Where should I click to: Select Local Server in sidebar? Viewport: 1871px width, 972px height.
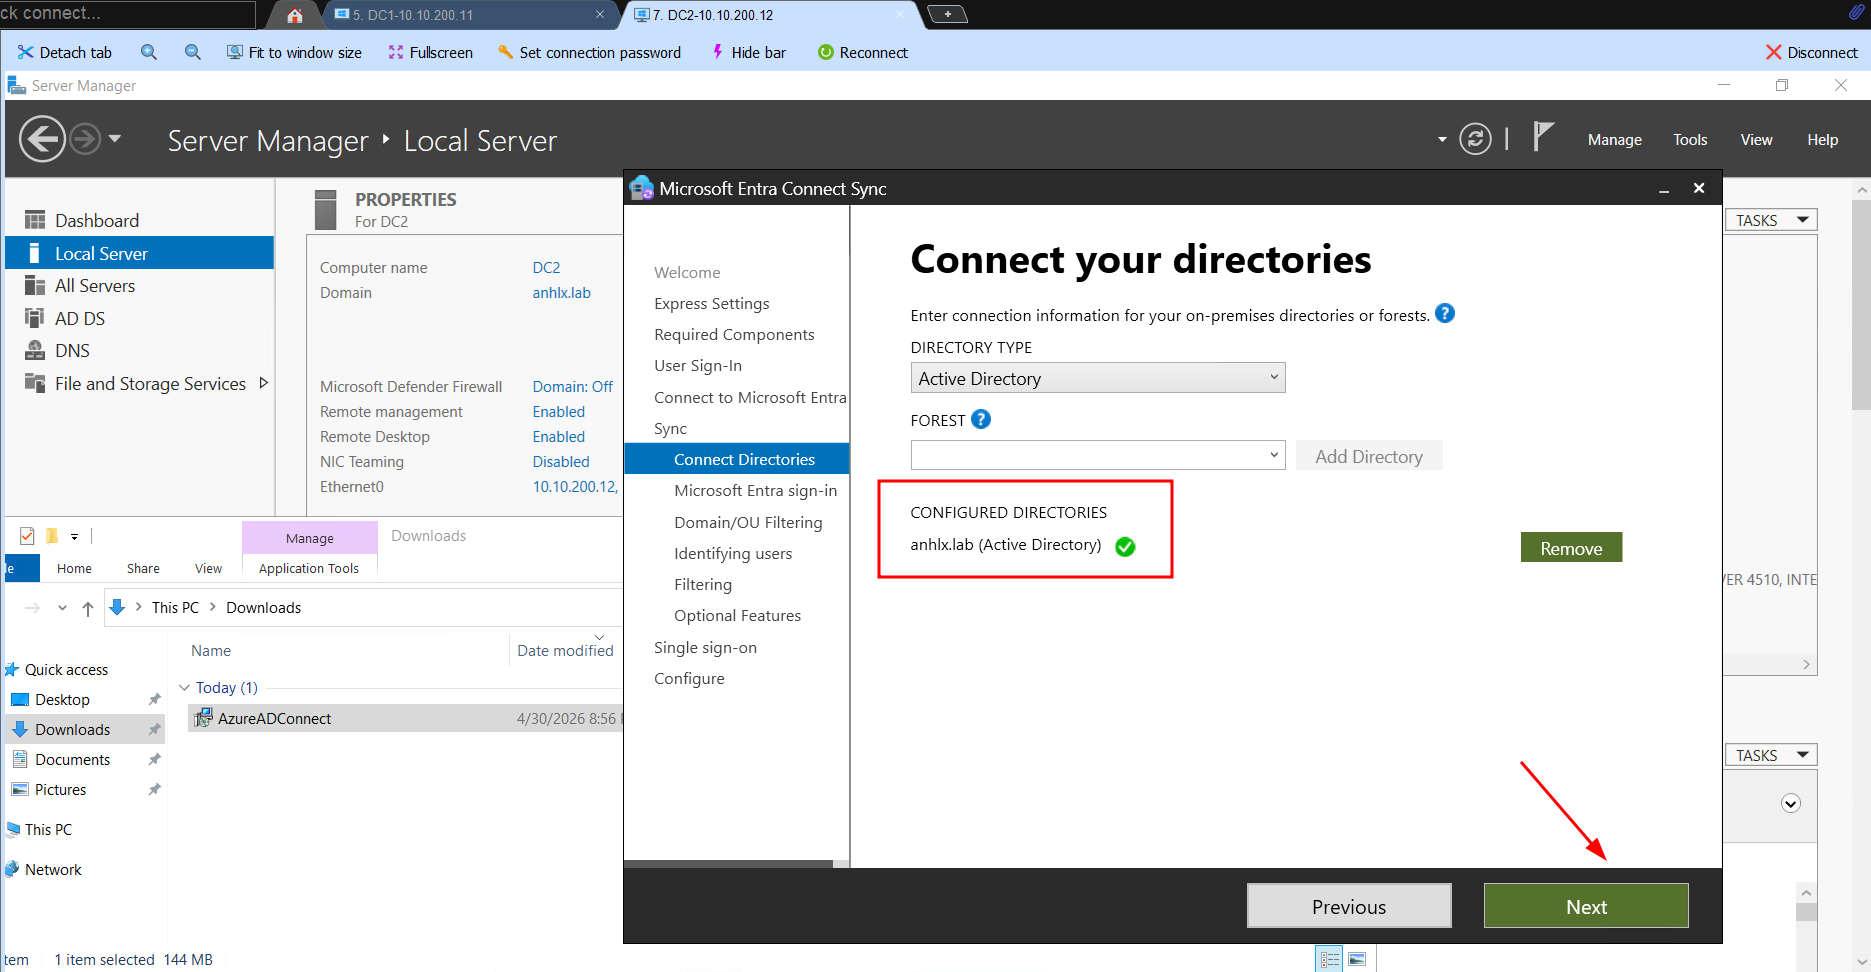(x=140, y=253)
